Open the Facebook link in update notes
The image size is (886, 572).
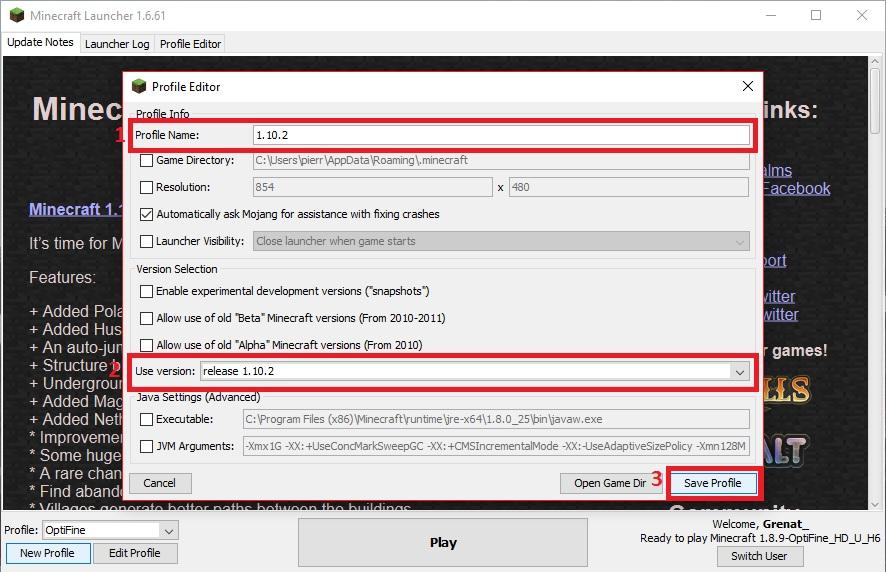[796, 188]
